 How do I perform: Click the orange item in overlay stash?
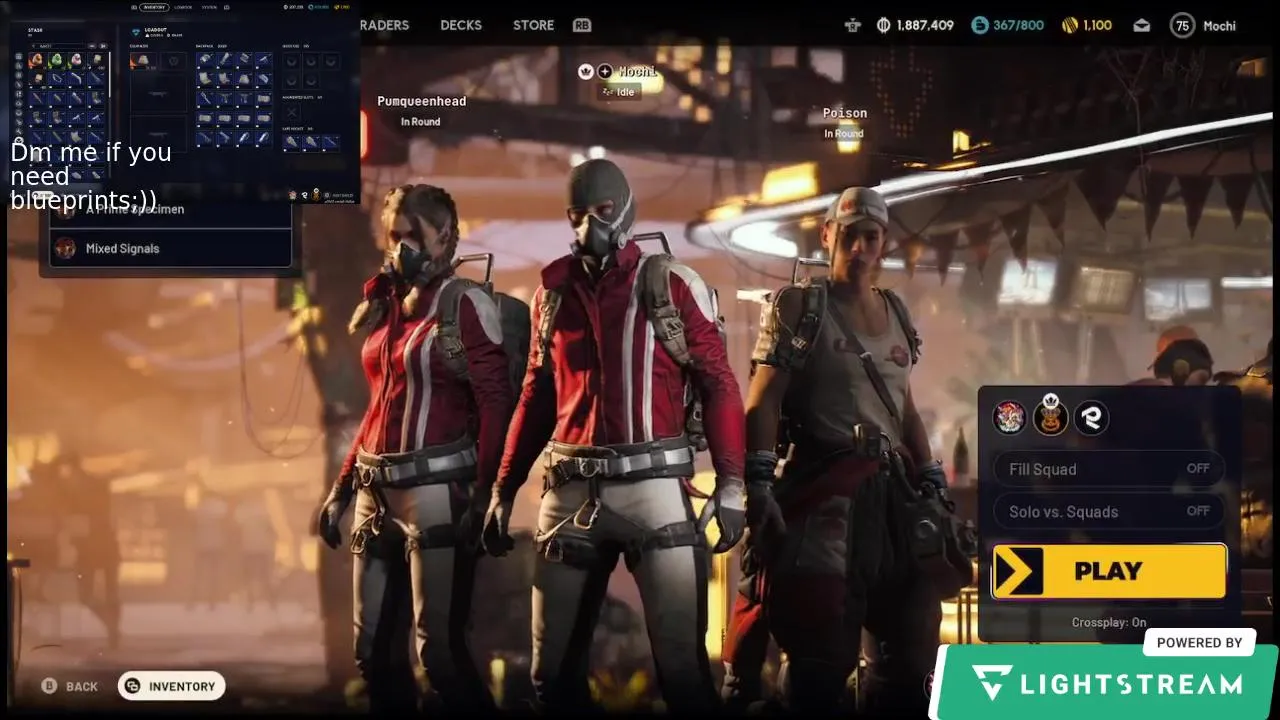point(36,61)
